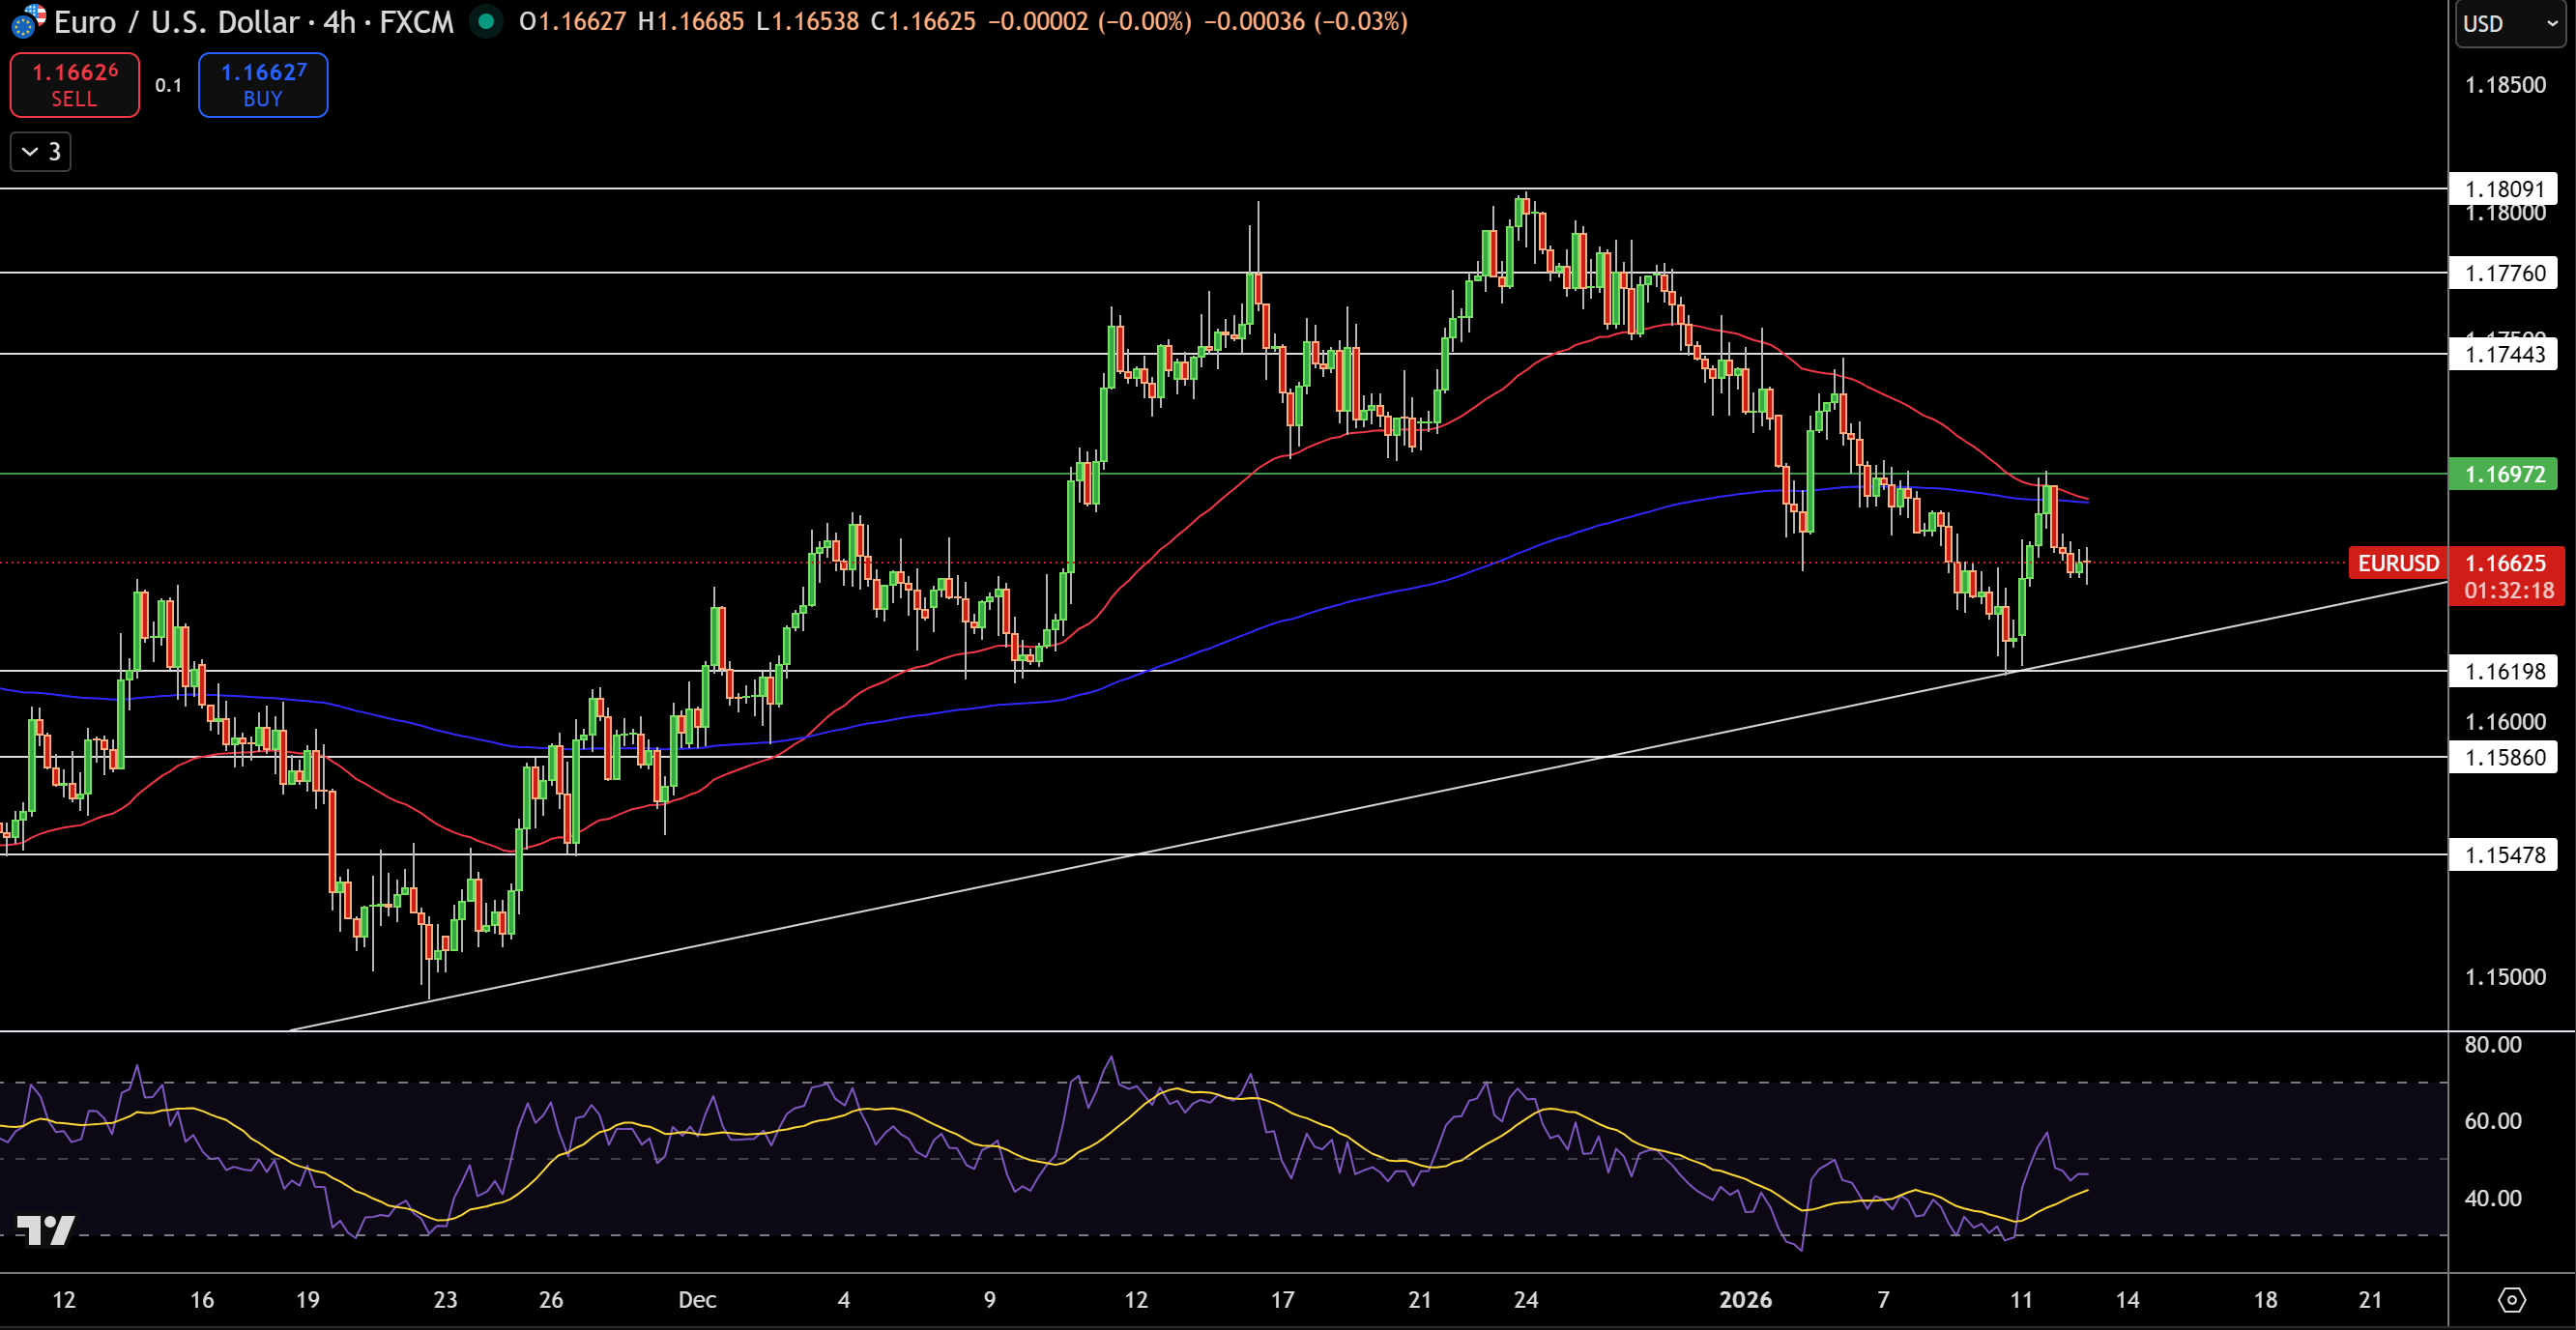The width and height of the screenshot is (2576, 1330).
Task: Click the 11 date label on time axis
Action: click(x=2021, y=1300)
